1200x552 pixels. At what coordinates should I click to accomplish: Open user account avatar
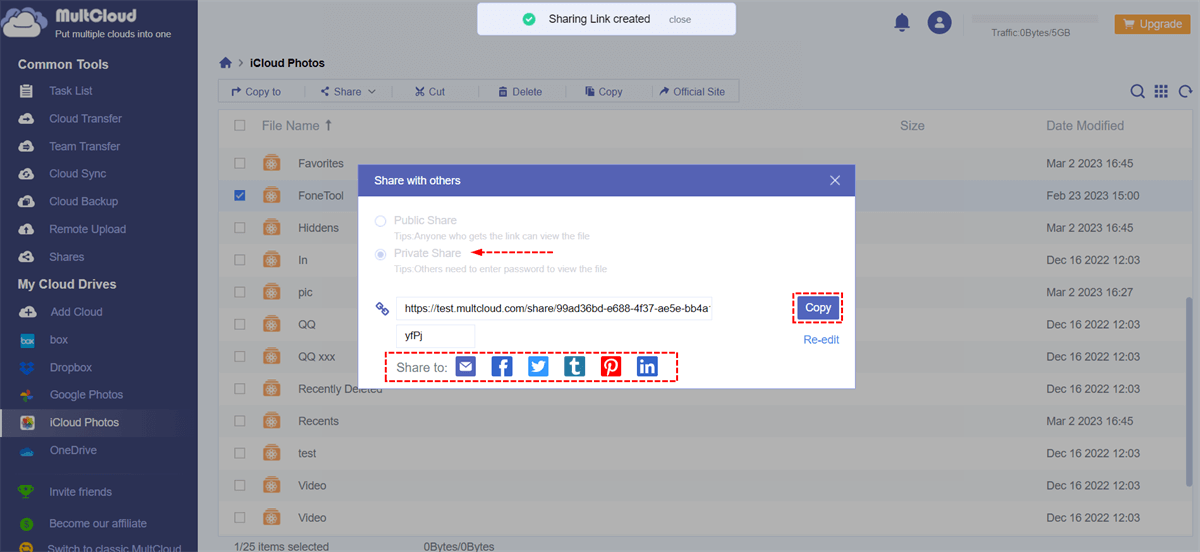(x=939, y=22)
